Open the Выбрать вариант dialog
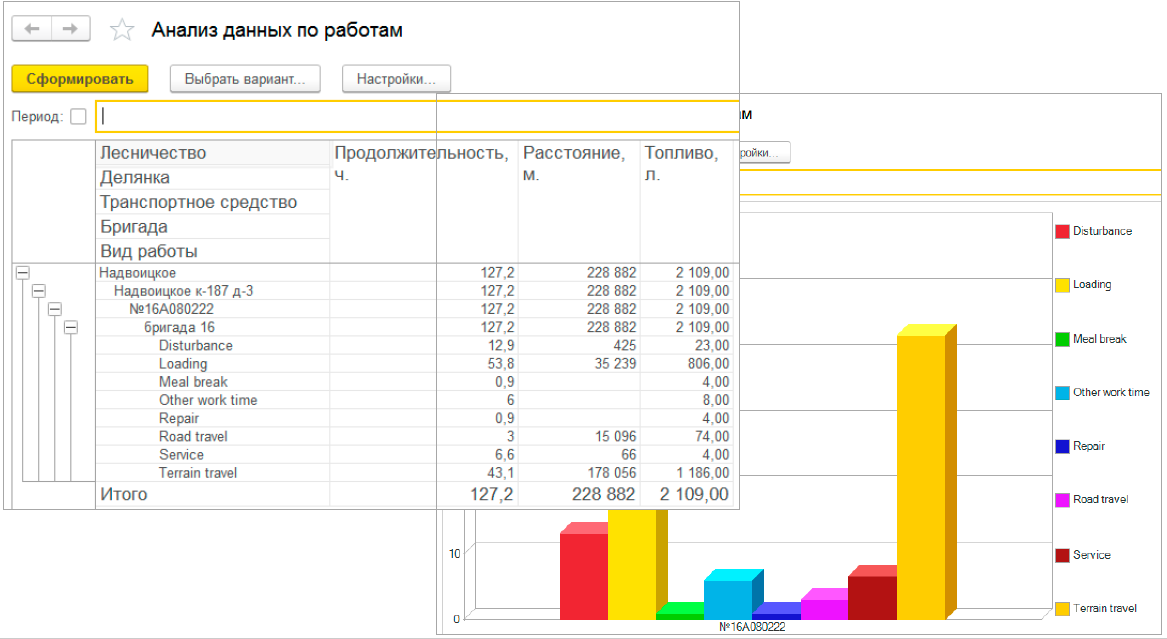The image size is (1167, 639). 245,79
